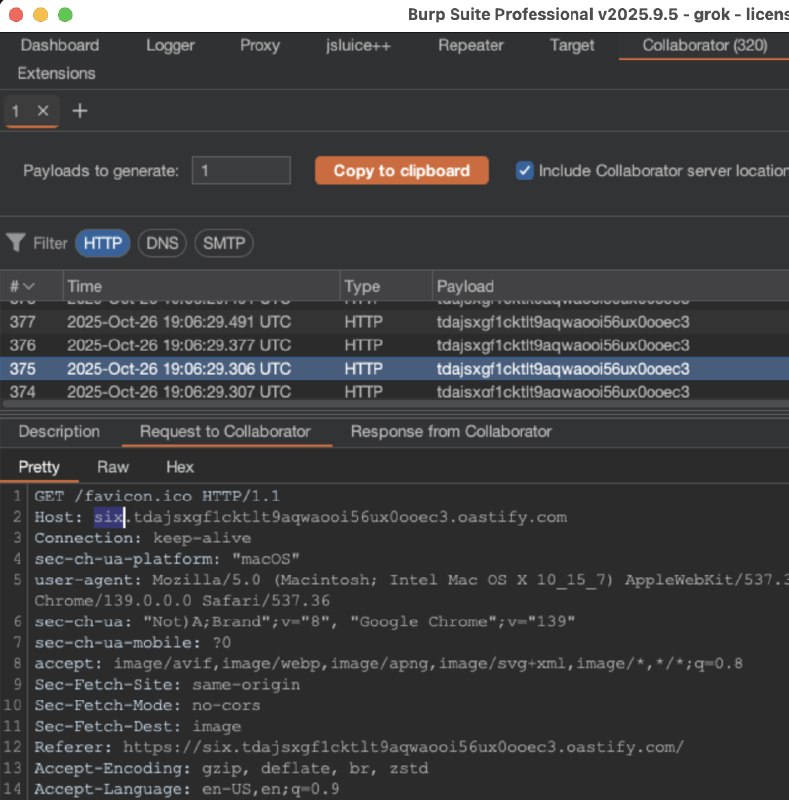Image resolution: width=789 pixels, height=800 pixels.
Task: Close Collaborator tab number 1
Action: tap(42, 111)
